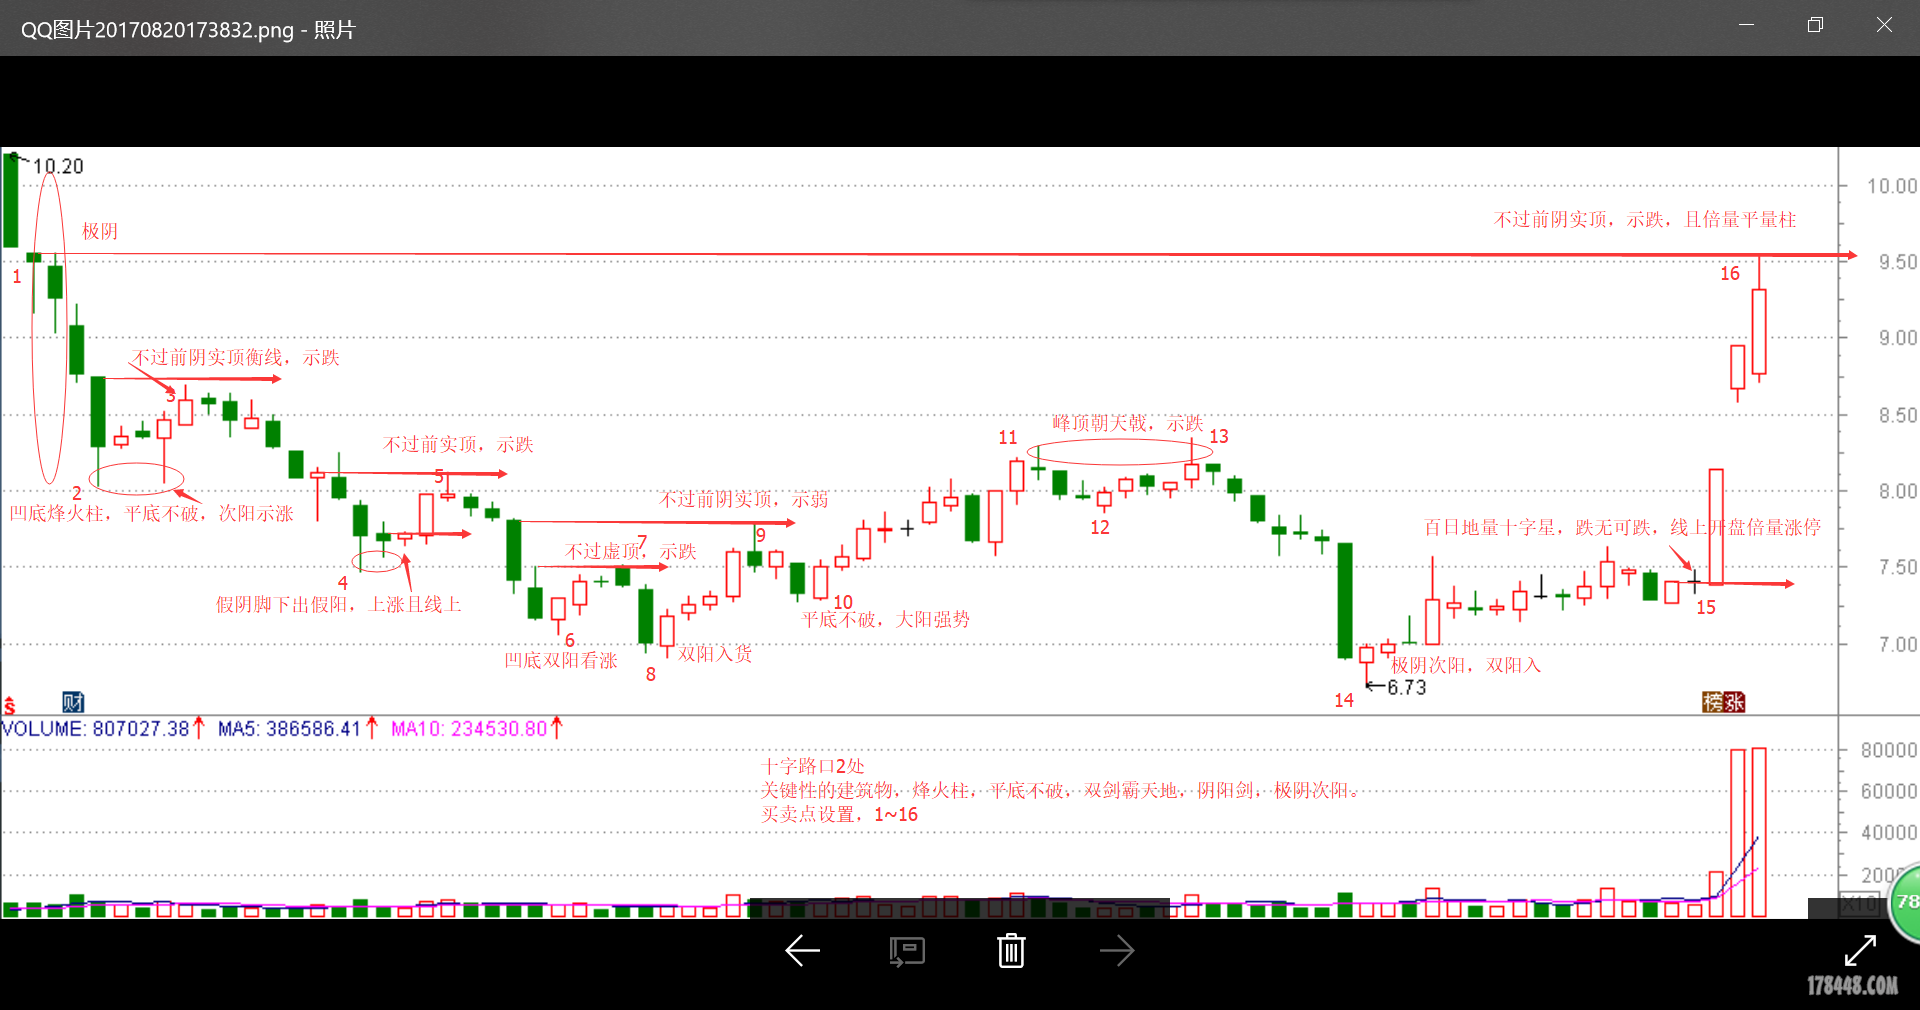Click the 极阴次阳,双阳入 annotation
This screenshot has width=1920, height=1010.
[x=1465, y=665]
